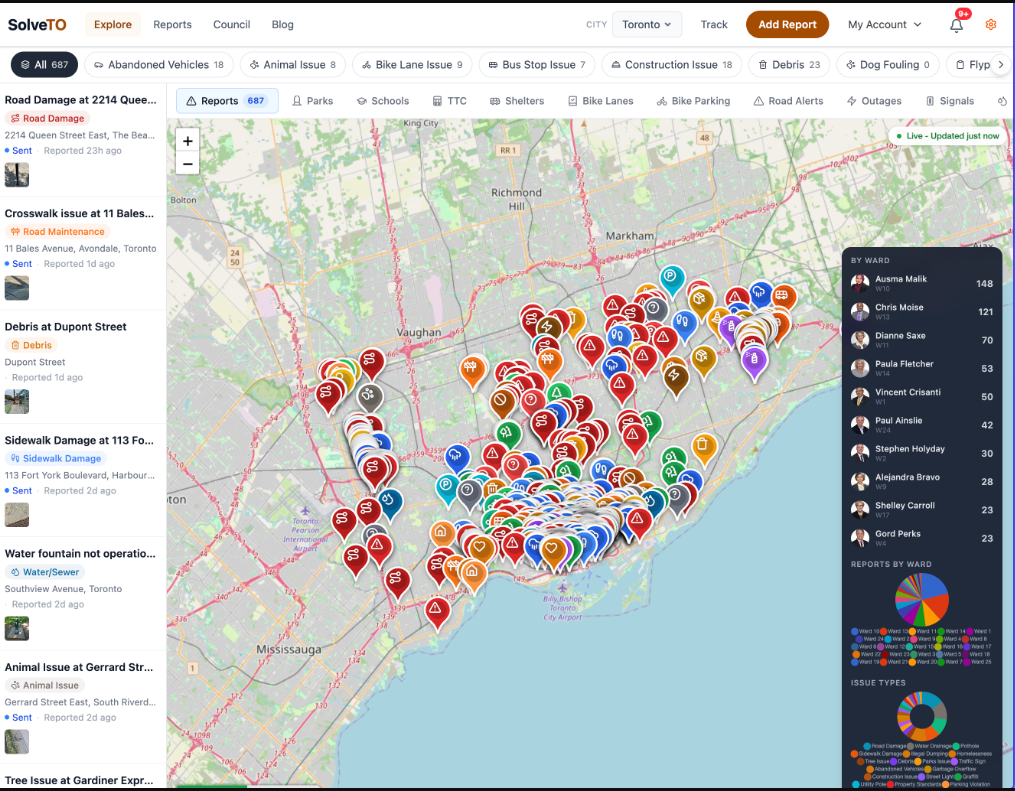Screen dimensions: 1015x791
Task: Click the SolveTO logo
Action: pos(37,25)
